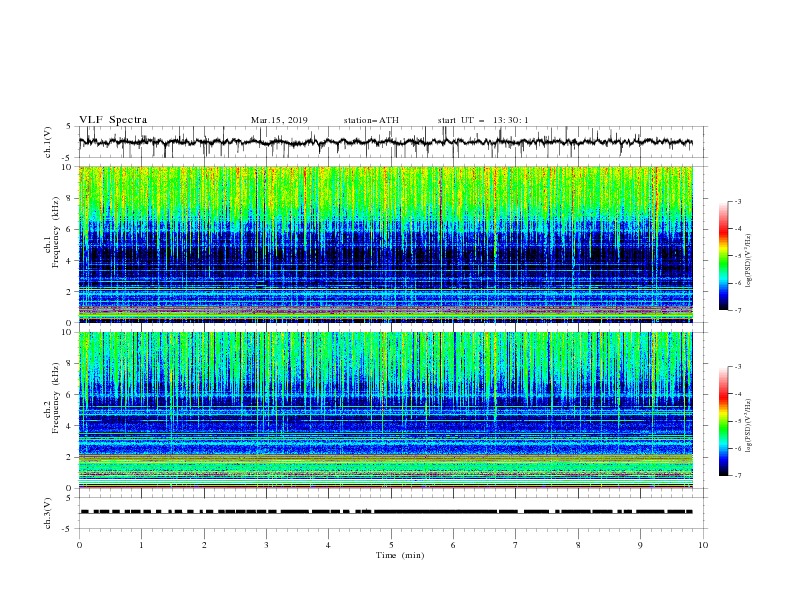Click the "Time (min)" x-axis label
Image resolution: width=792 pixels, height=612 pixels.
[400, 555]
